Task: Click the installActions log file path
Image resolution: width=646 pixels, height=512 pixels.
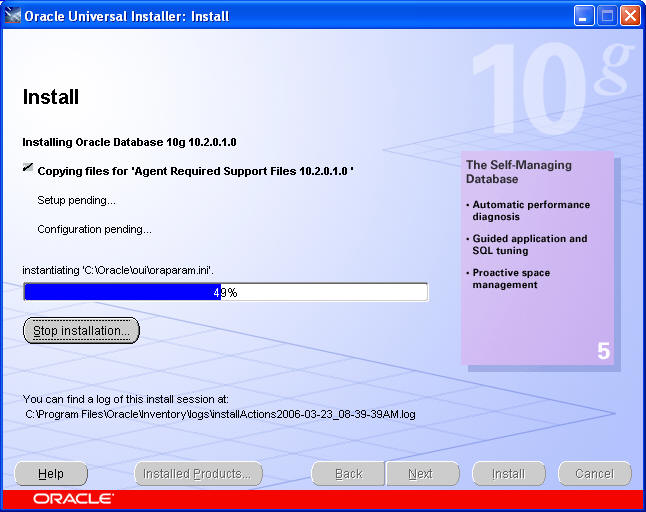Action: point(220,412)
